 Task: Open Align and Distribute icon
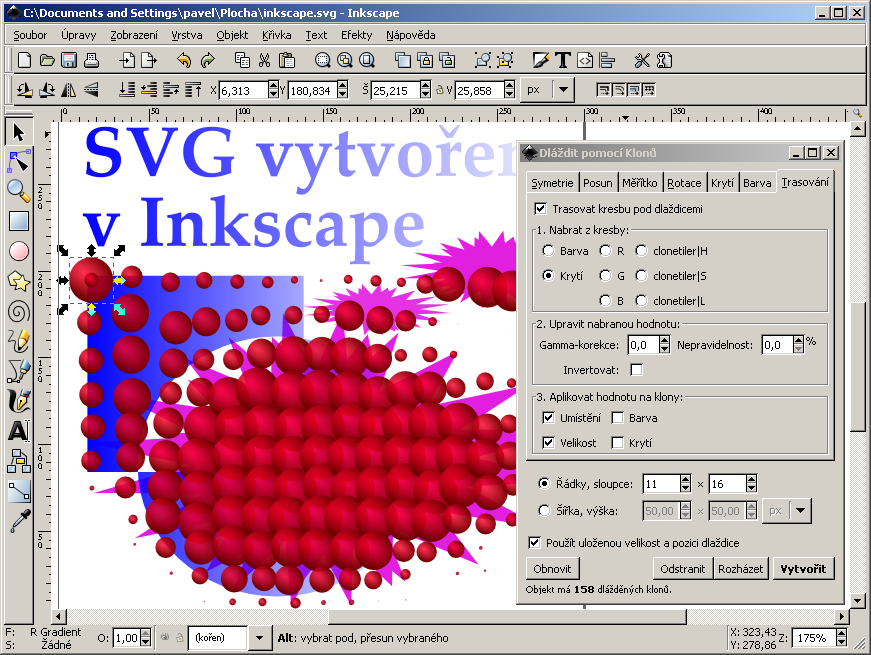coord(607,60)
